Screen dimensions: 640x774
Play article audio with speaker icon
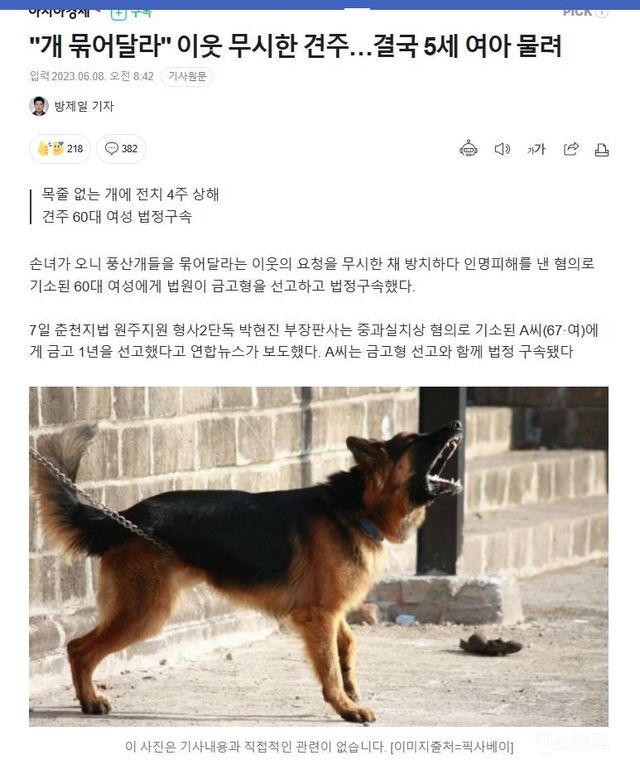(x=502, y=149)
